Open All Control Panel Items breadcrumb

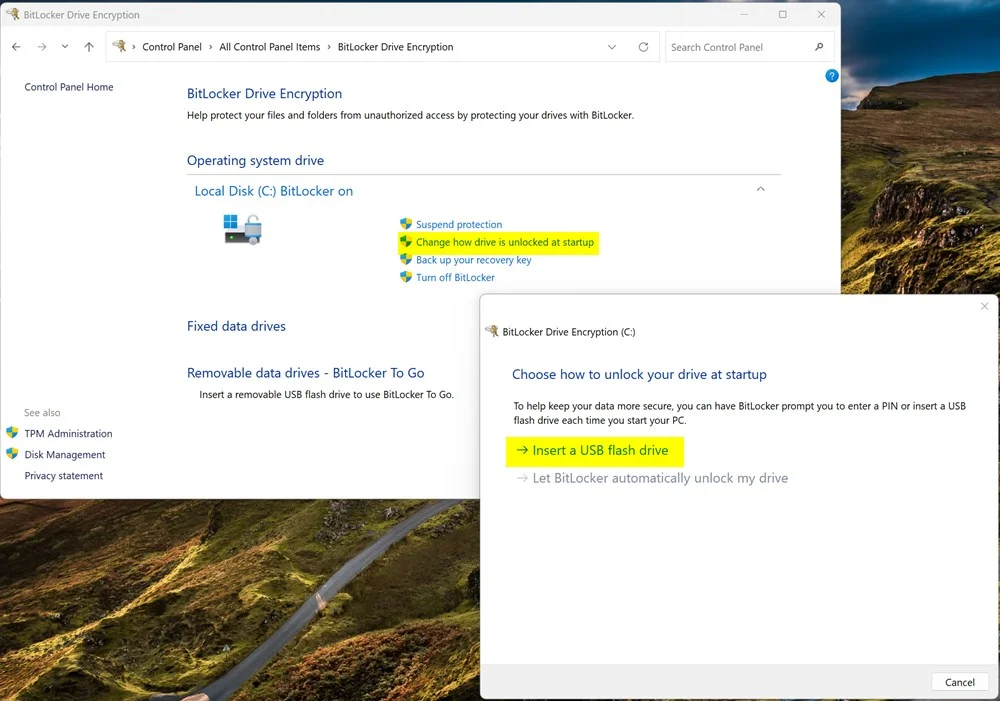[x=270, y=47]
